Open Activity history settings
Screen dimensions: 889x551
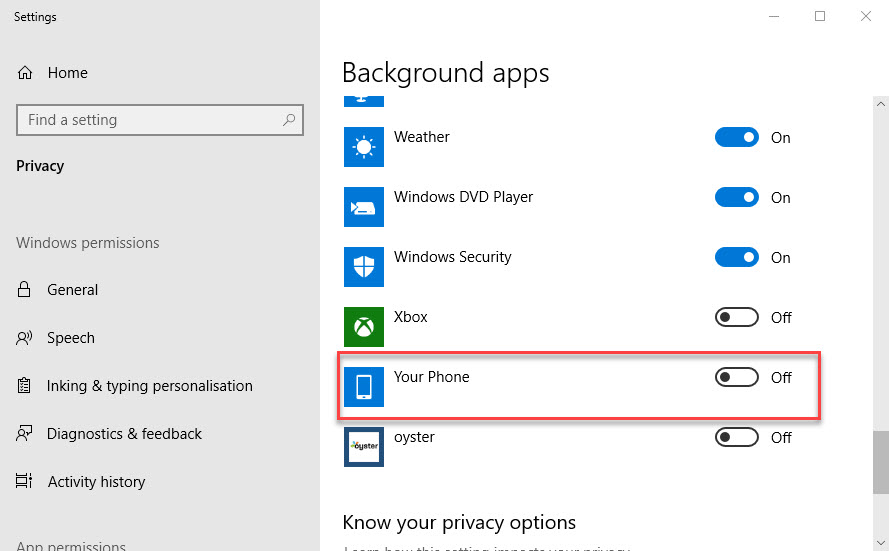(x=96, y=482)
